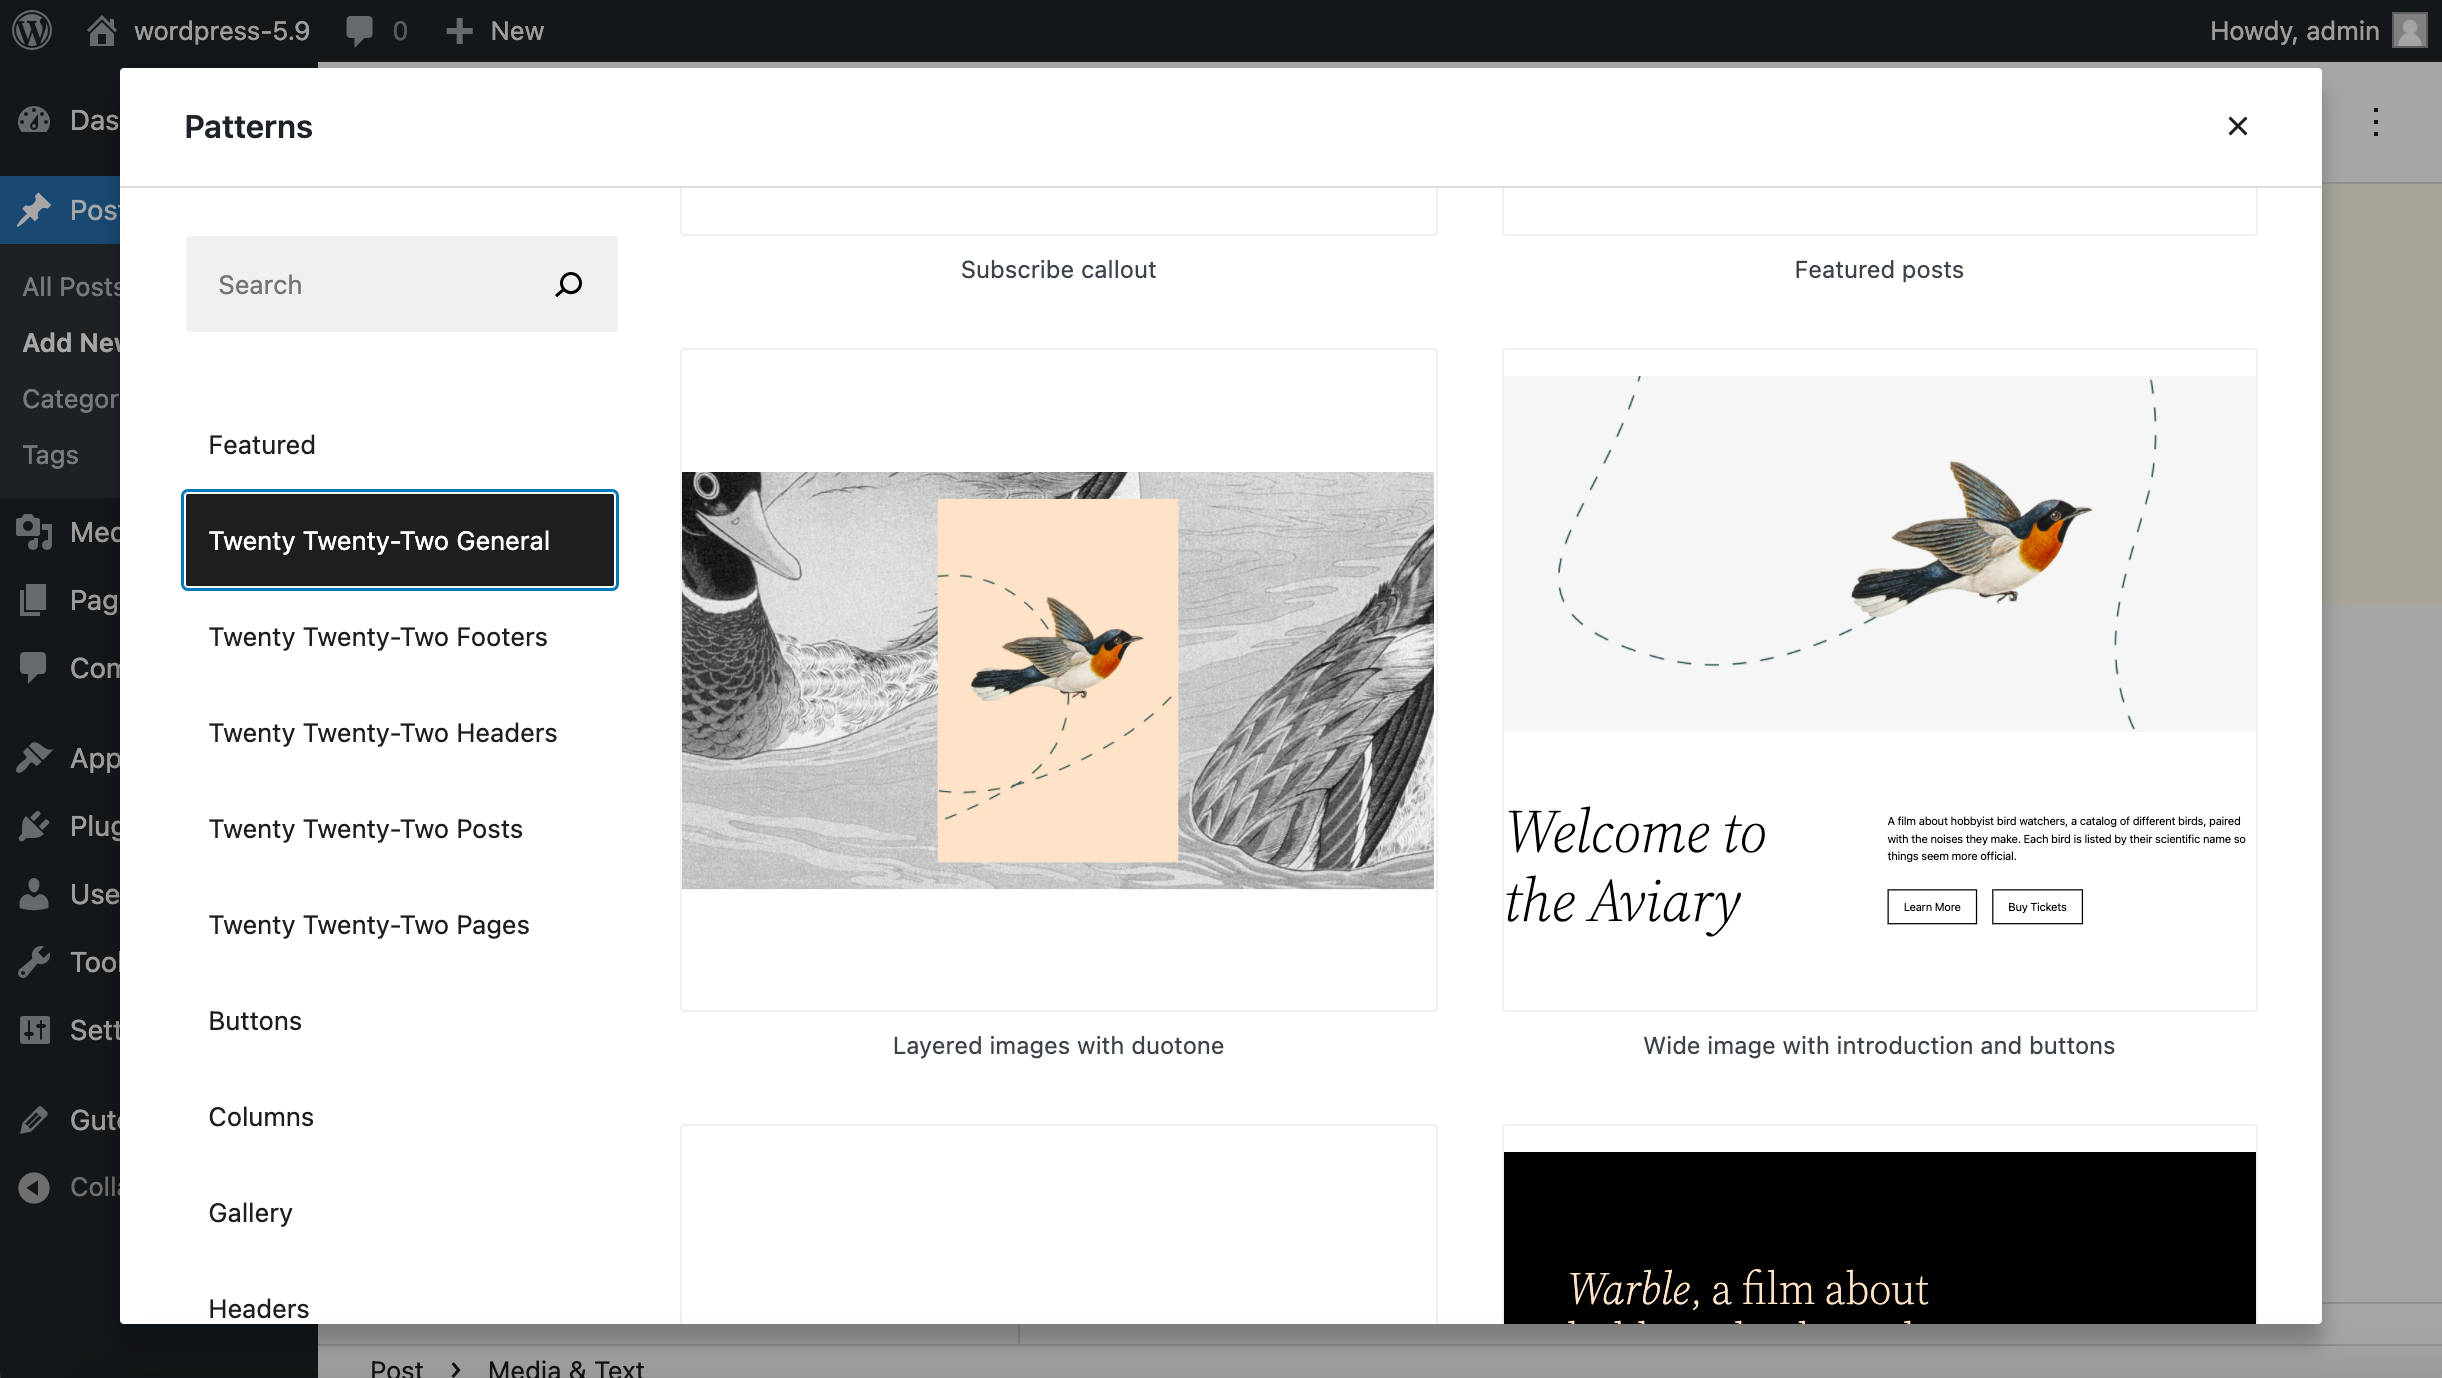Screen dimensions: 2442x1378
Task: Select Twenty Twenty-Two Pages category
Action: tap(367, 924)
